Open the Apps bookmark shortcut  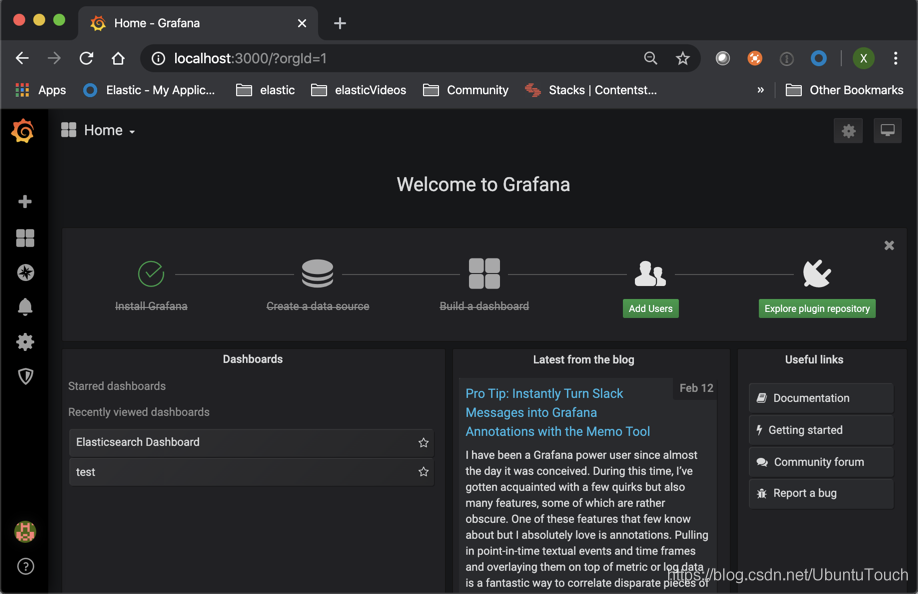pyautogui.click(x=40, y=90)
